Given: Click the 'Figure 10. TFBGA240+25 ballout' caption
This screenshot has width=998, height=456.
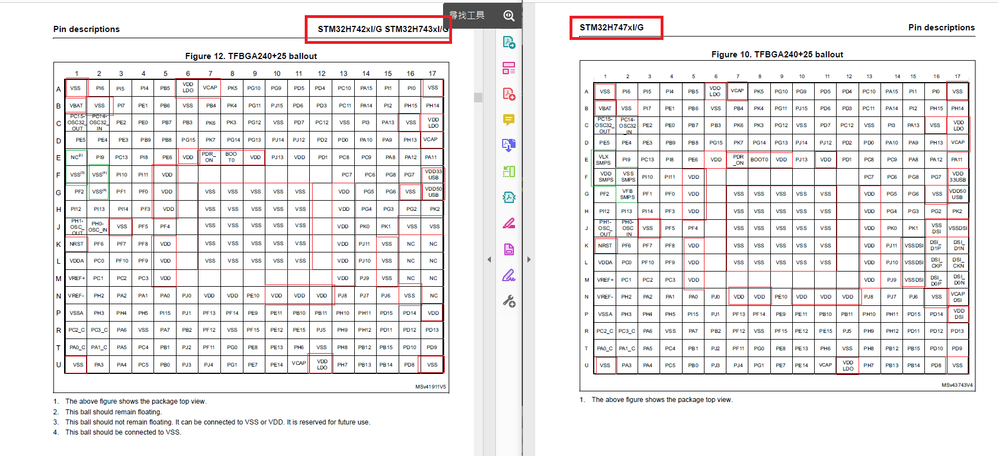Looking at the screenshot, I should point(777,55).
